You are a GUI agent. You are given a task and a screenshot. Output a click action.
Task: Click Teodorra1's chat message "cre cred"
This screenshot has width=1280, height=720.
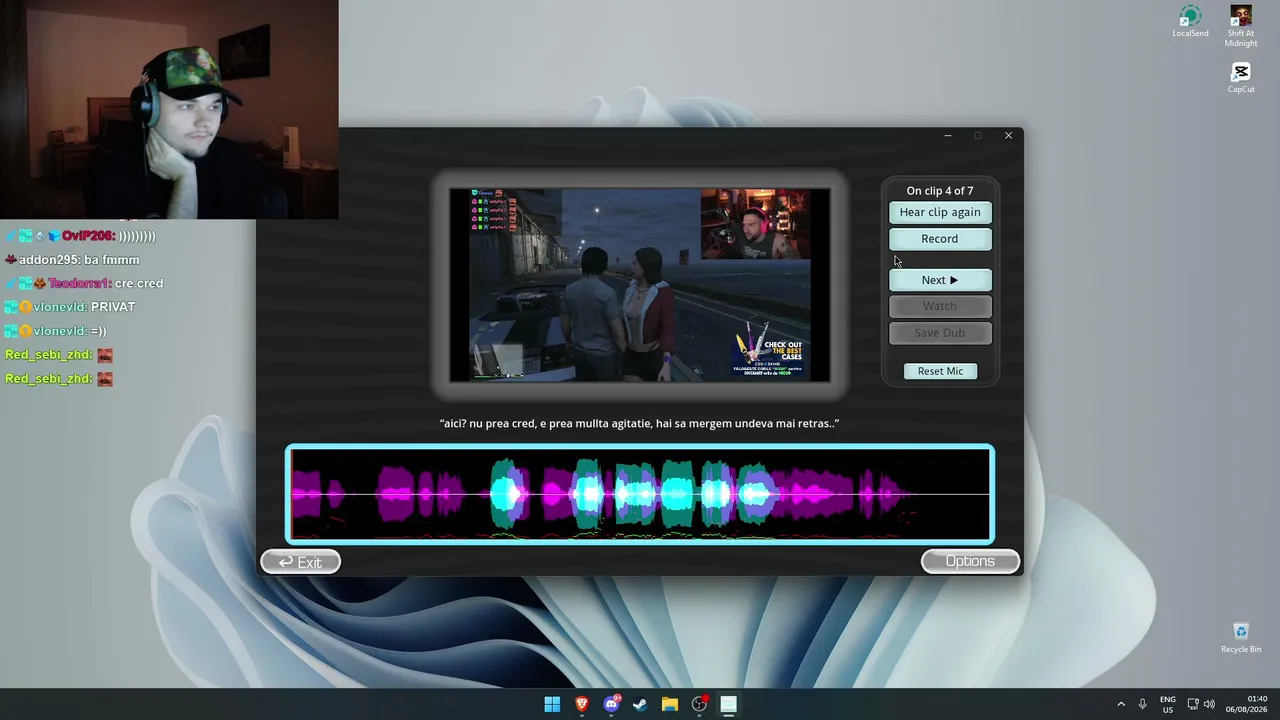coord(84,284)
